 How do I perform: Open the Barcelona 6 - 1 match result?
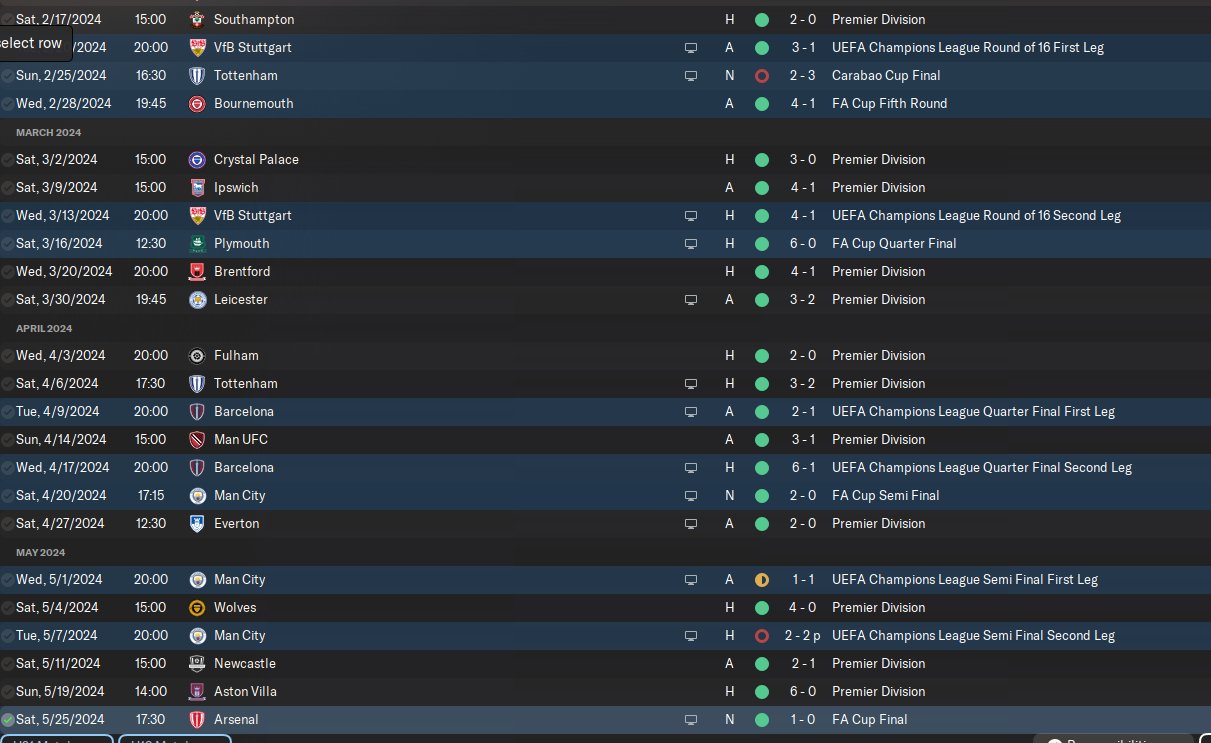[802, 467]
